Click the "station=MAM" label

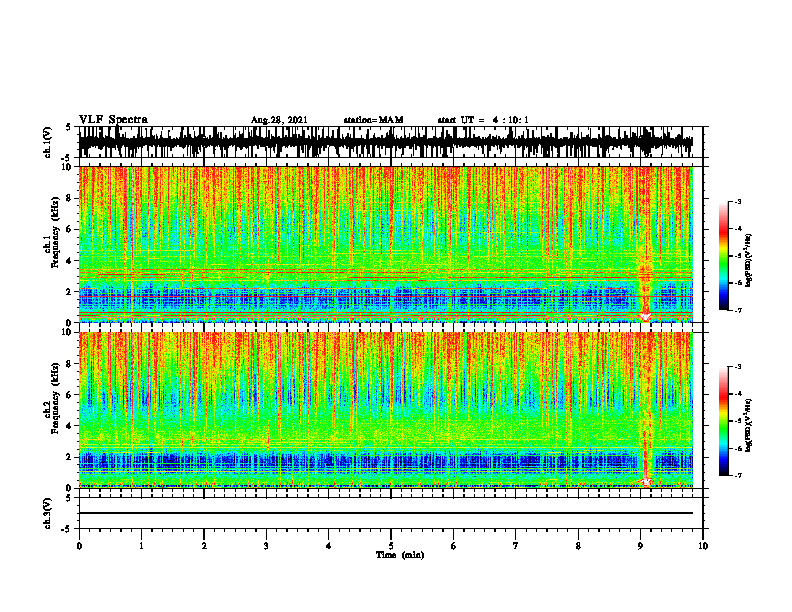pyautogui.click(x=373, y=120)
